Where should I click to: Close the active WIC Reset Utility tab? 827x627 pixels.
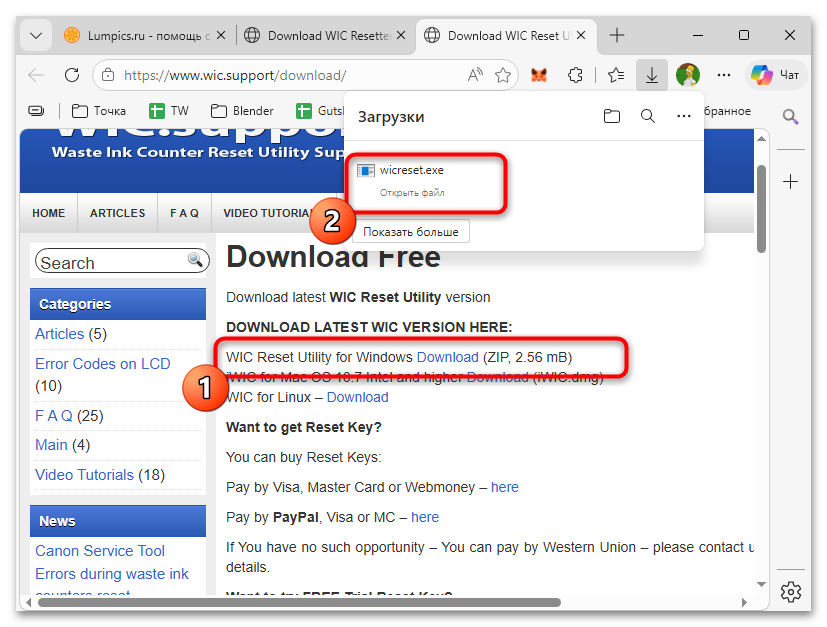coord(581,35)
